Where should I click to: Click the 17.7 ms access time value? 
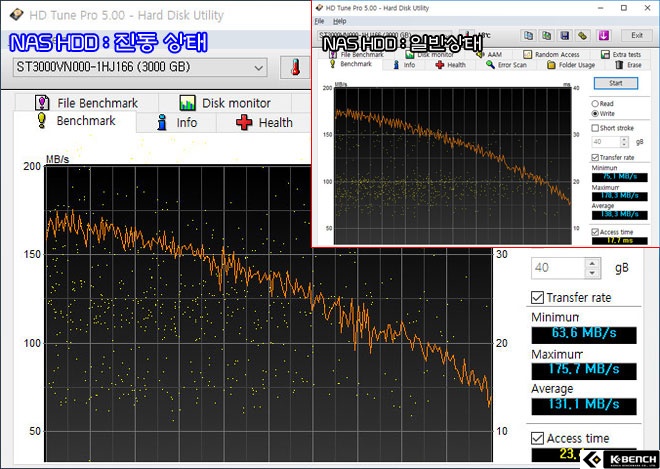tap(620, 240)
